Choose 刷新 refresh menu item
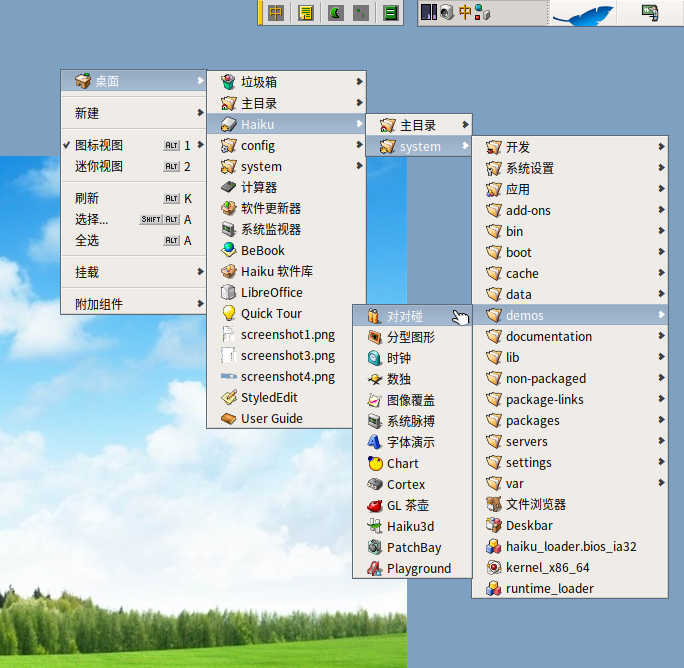Viewport: 684px width, 668px height. (x=133, y=198)
